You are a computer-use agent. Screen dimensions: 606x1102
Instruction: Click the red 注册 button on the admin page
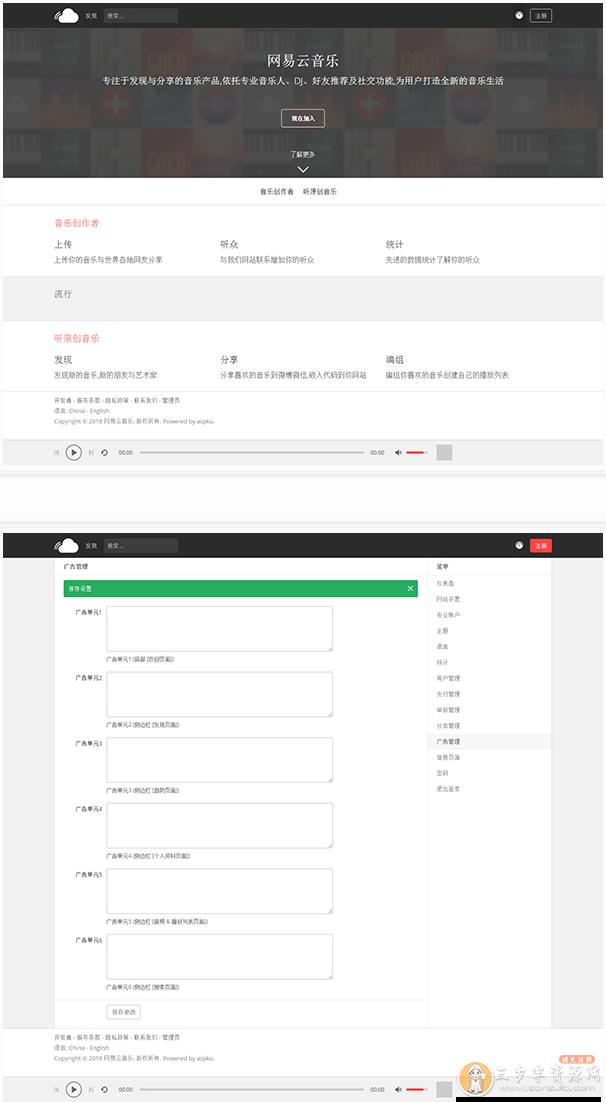tap(541, 545)
